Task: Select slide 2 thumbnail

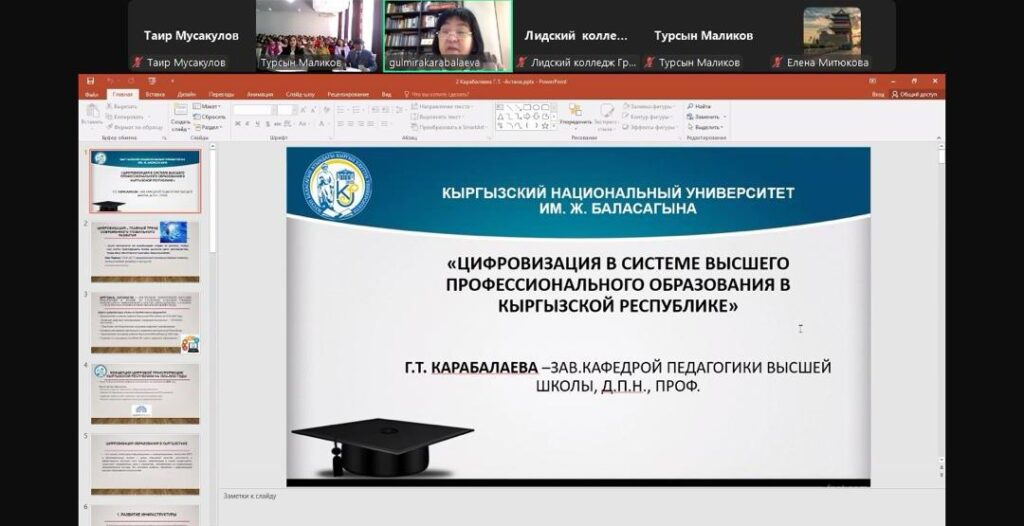Action: [146, 252]
